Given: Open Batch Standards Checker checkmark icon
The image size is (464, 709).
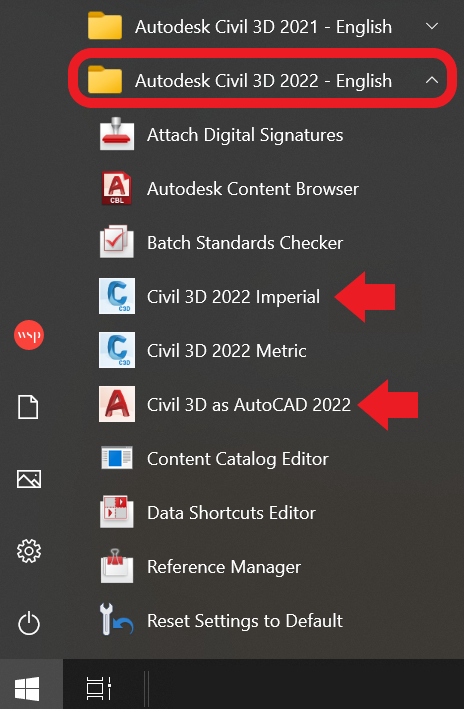Looking at the screenshot, I should (117, 242).
